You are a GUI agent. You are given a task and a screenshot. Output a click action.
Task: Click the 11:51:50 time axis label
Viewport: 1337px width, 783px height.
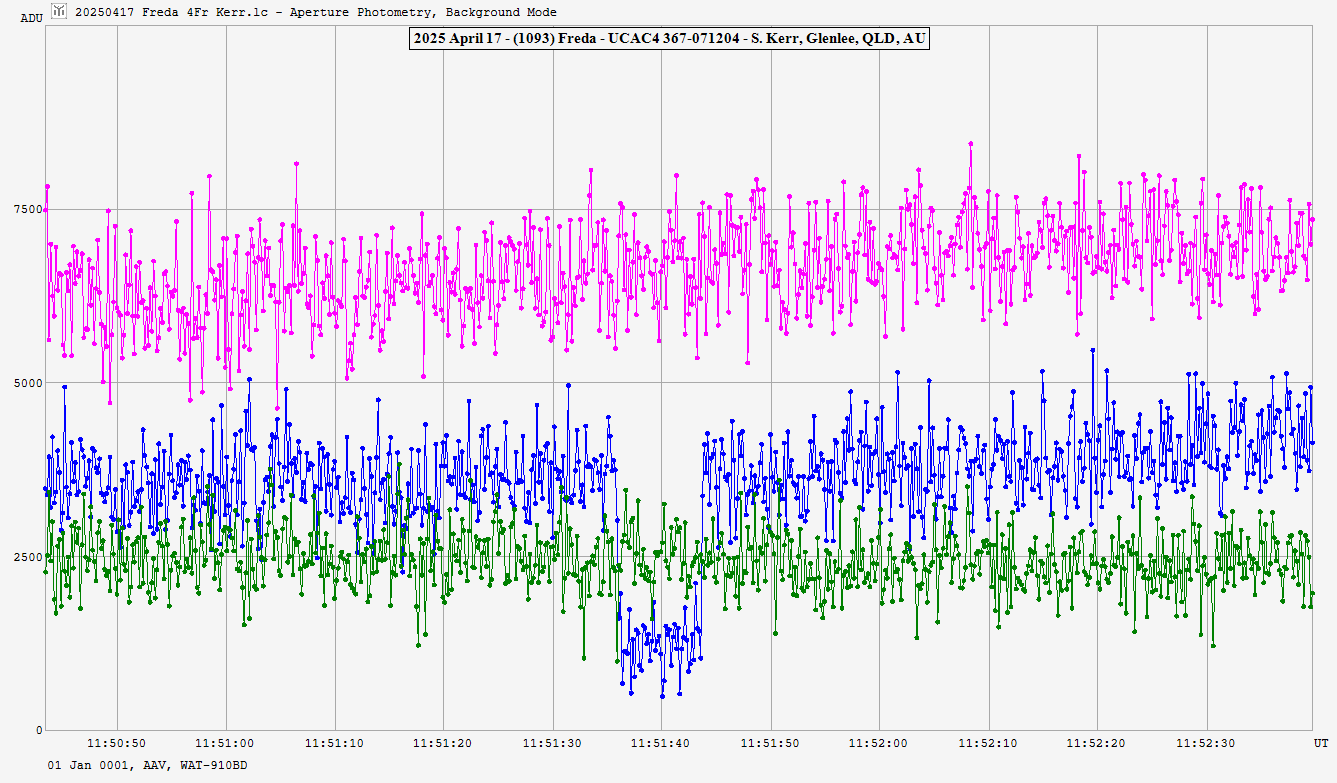tap(771, 743)
